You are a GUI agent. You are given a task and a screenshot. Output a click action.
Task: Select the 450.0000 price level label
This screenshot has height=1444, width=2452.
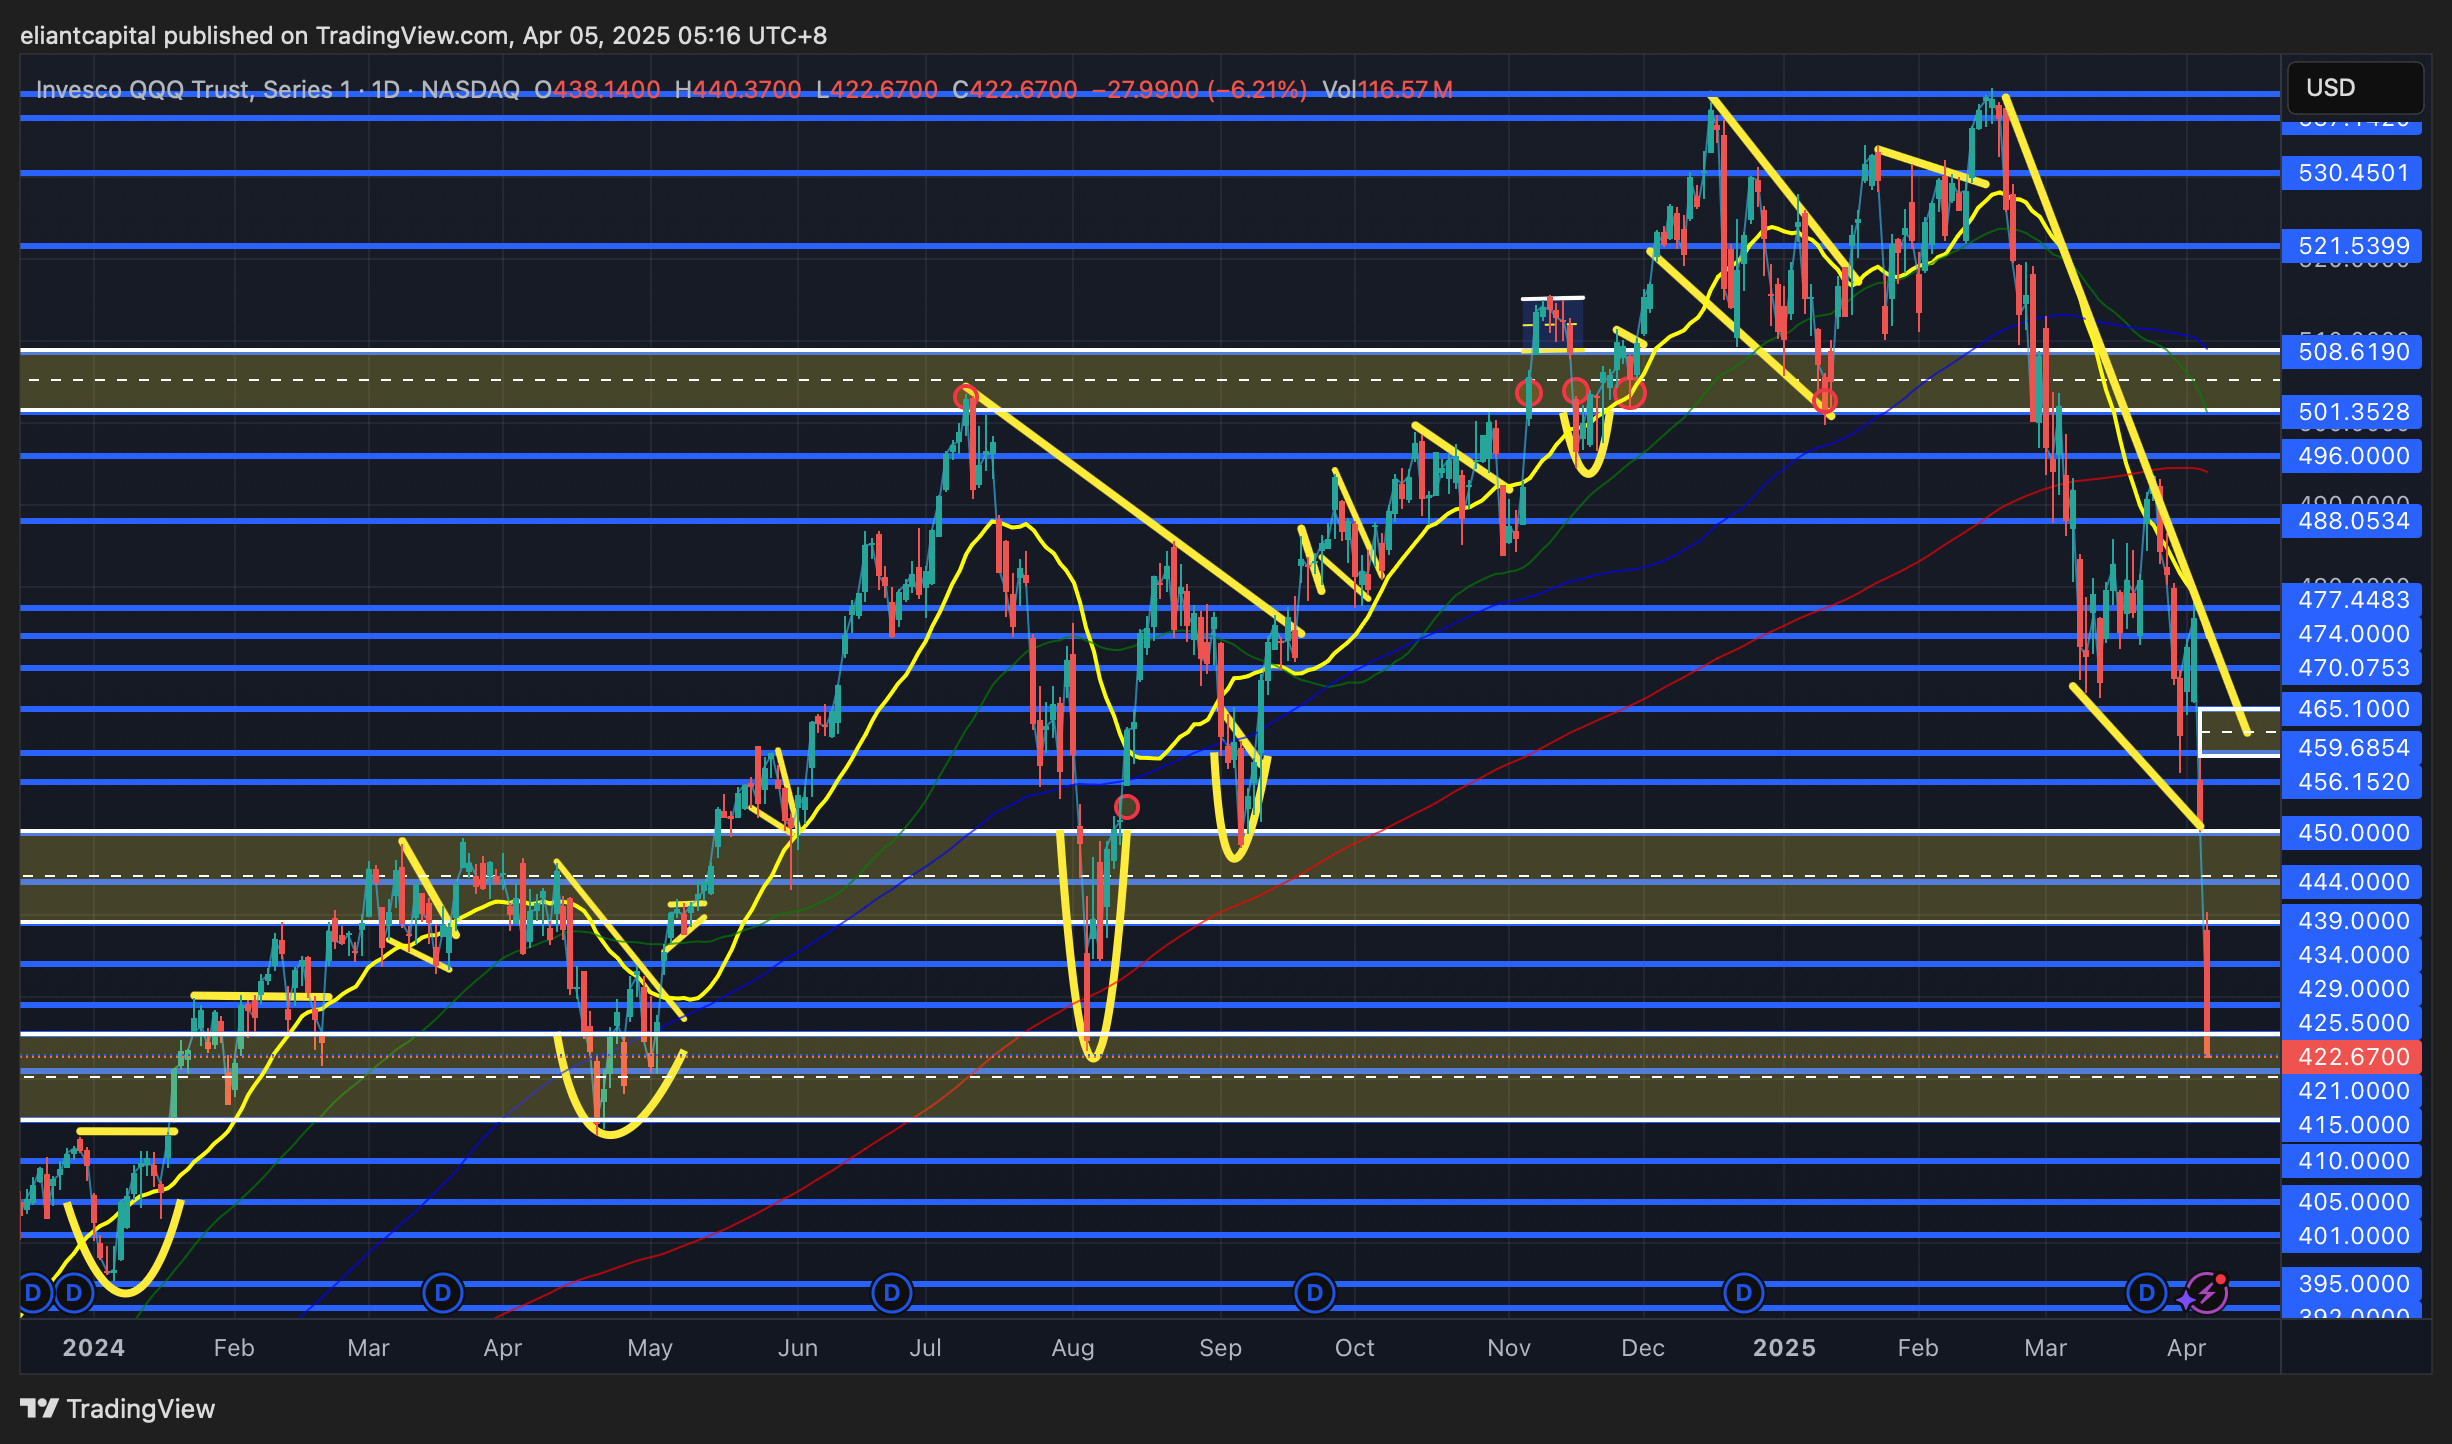tap(2352, 832)
